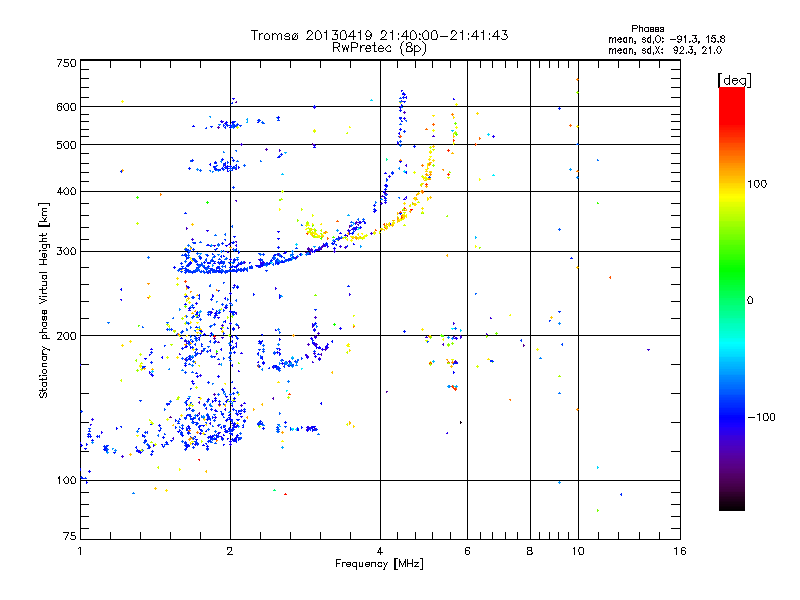Viewport: 800px width, 600px height.
Task: Click the y-axis tick label '75'
Action: coord(70,536)
